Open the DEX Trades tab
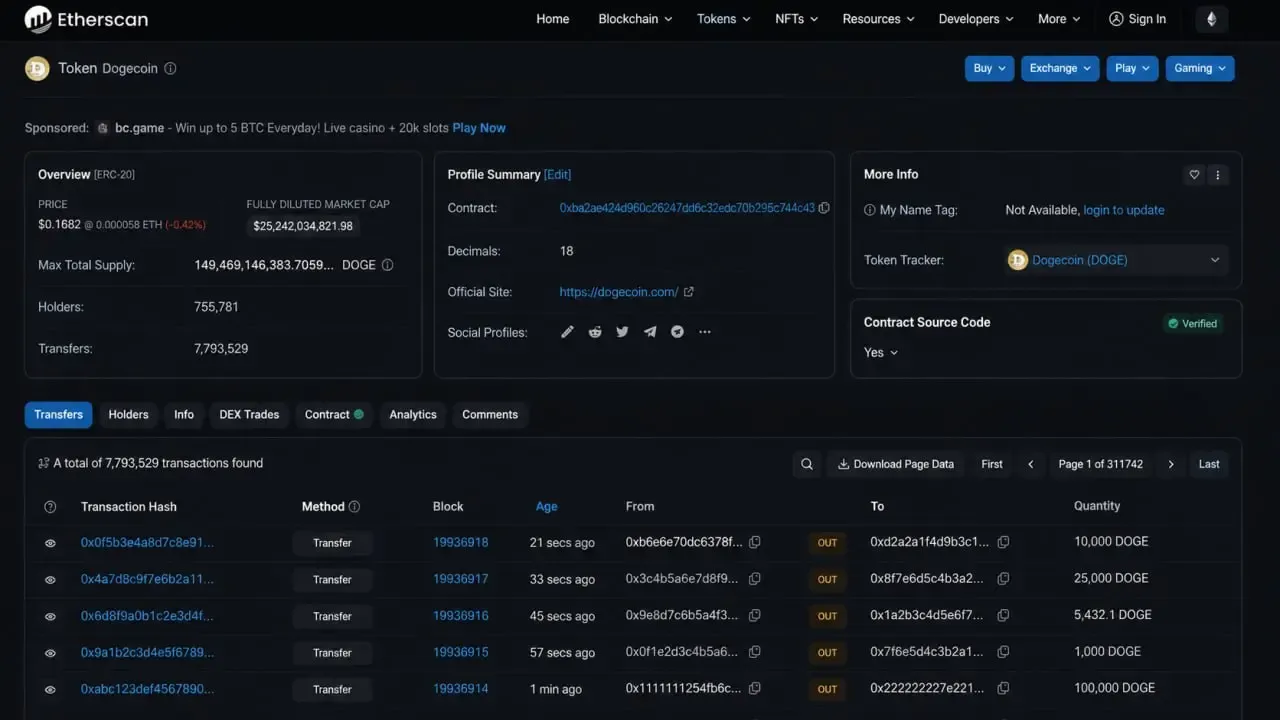Screen dimensions: 1280x720 coord(249,415)
